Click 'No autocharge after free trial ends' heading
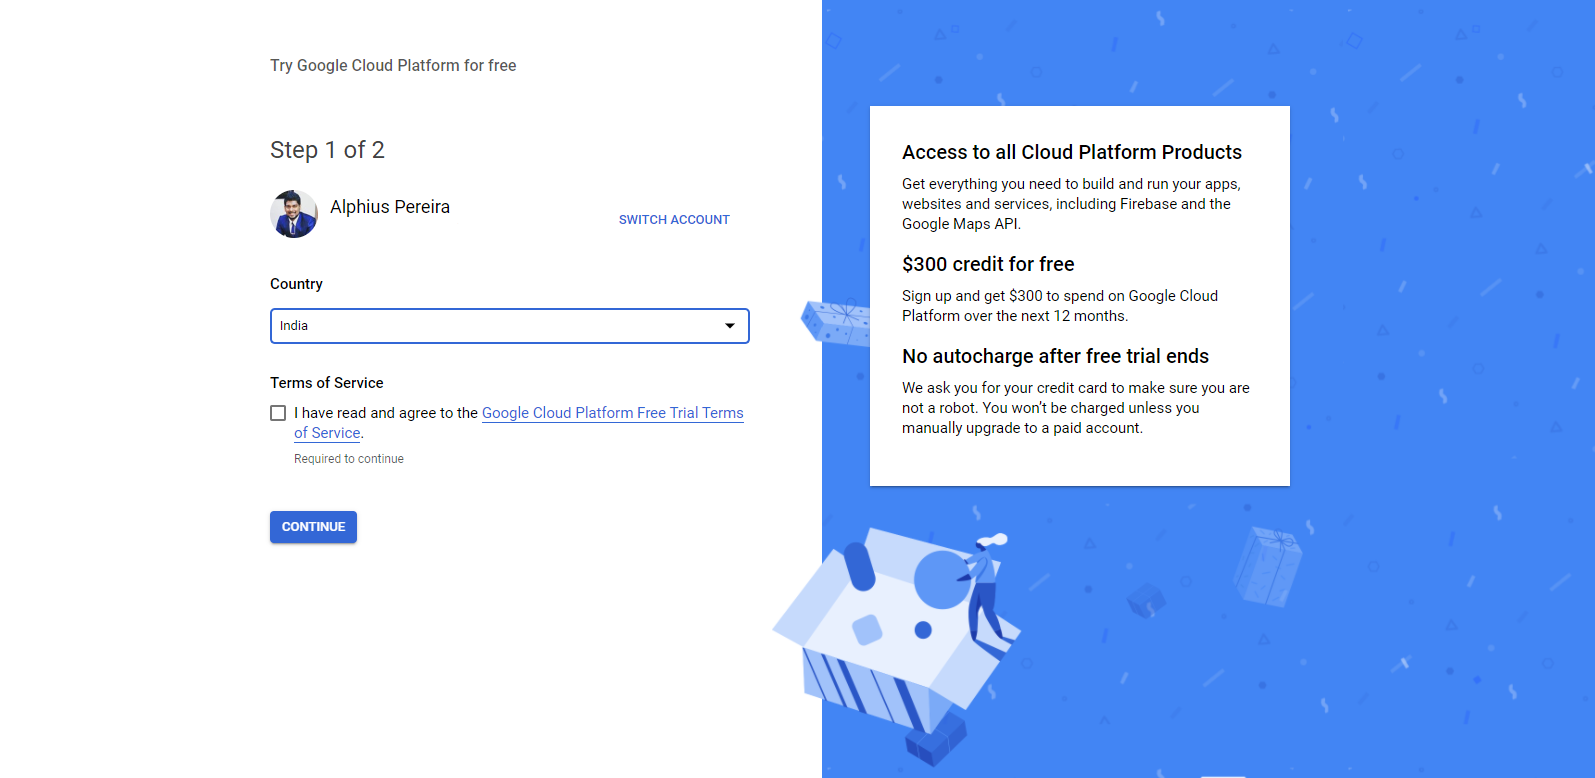 (1055, 356)
